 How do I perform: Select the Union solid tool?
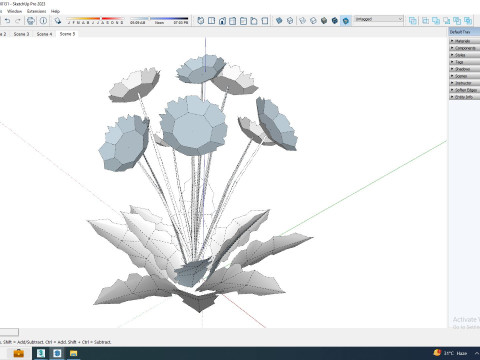point(436,21)
